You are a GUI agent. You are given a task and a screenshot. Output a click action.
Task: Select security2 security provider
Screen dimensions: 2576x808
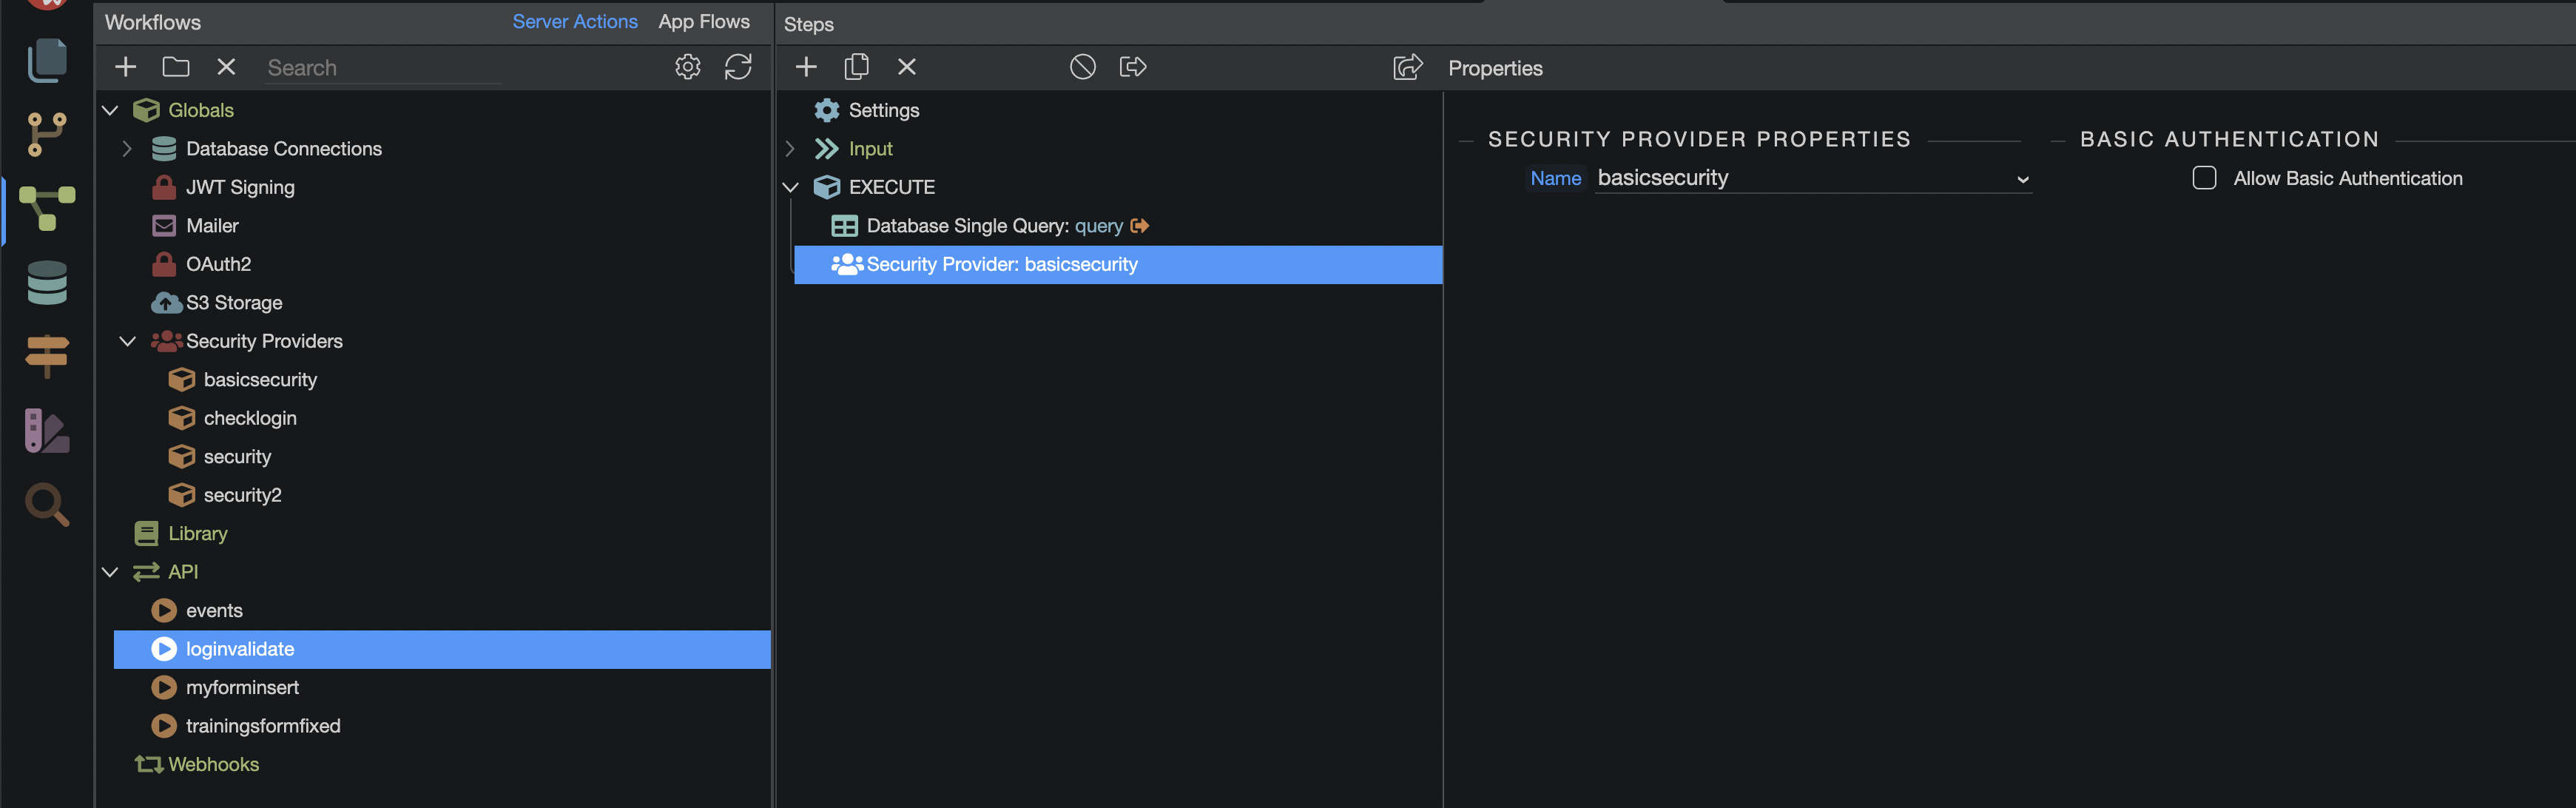pyautogui.click(x=242, y=495)
